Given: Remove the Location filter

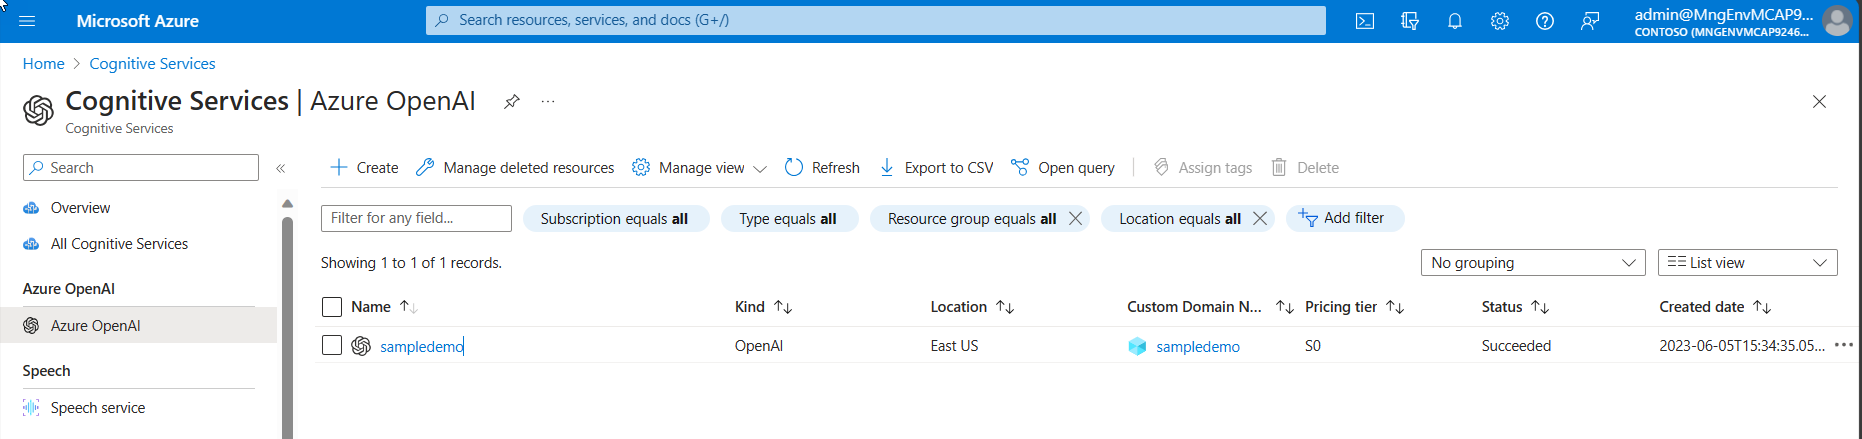Looking at the screenshot, I should [1260, 218].
